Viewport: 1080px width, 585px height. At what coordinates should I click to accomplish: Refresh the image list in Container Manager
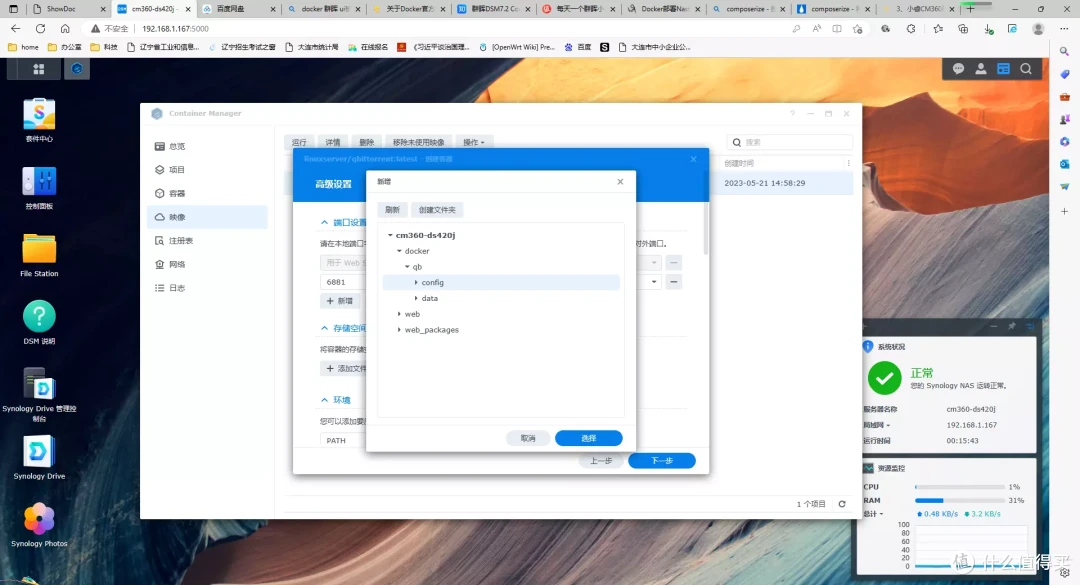click(842, 504)
